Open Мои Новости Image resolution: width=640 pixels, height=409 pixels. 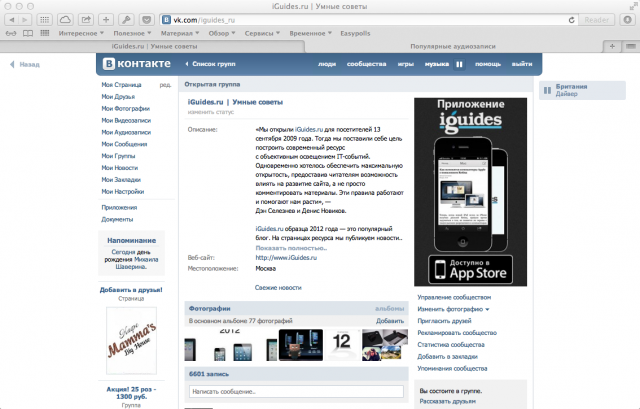coord(120,168)
